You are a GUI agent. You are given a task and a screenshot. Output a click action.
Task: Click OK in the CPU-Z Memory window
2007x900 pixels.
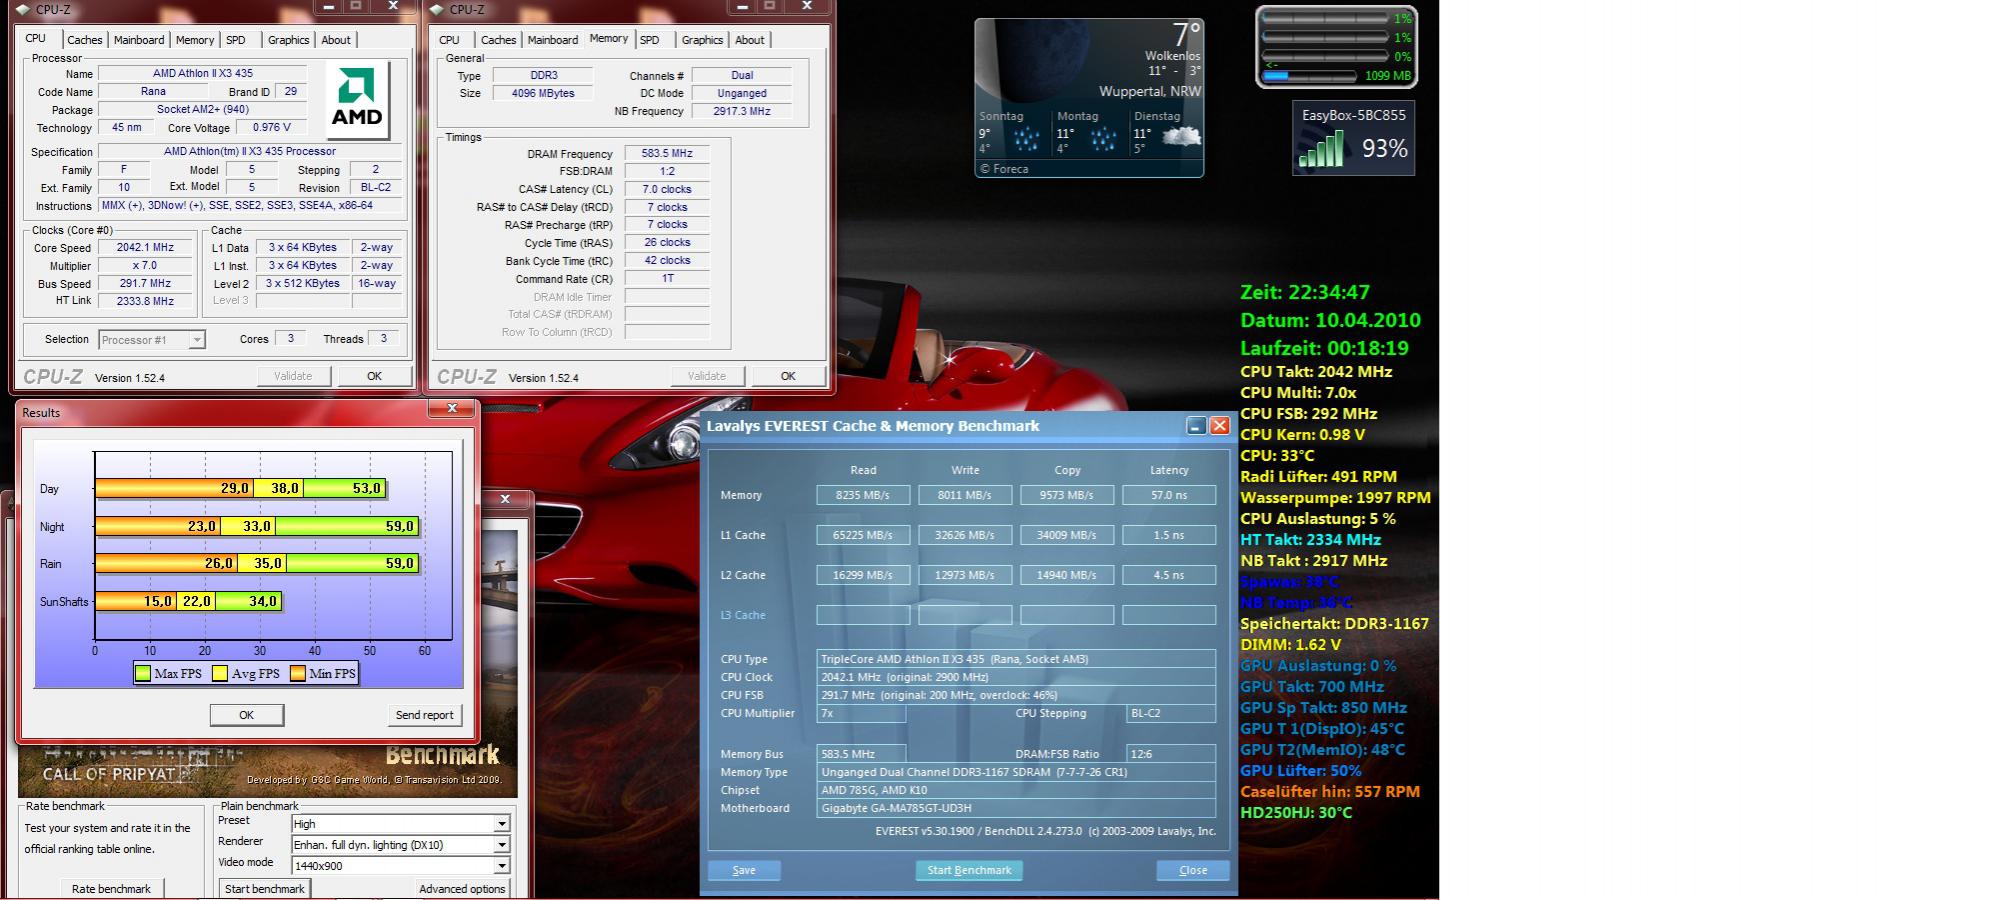(x=788, y=376)
